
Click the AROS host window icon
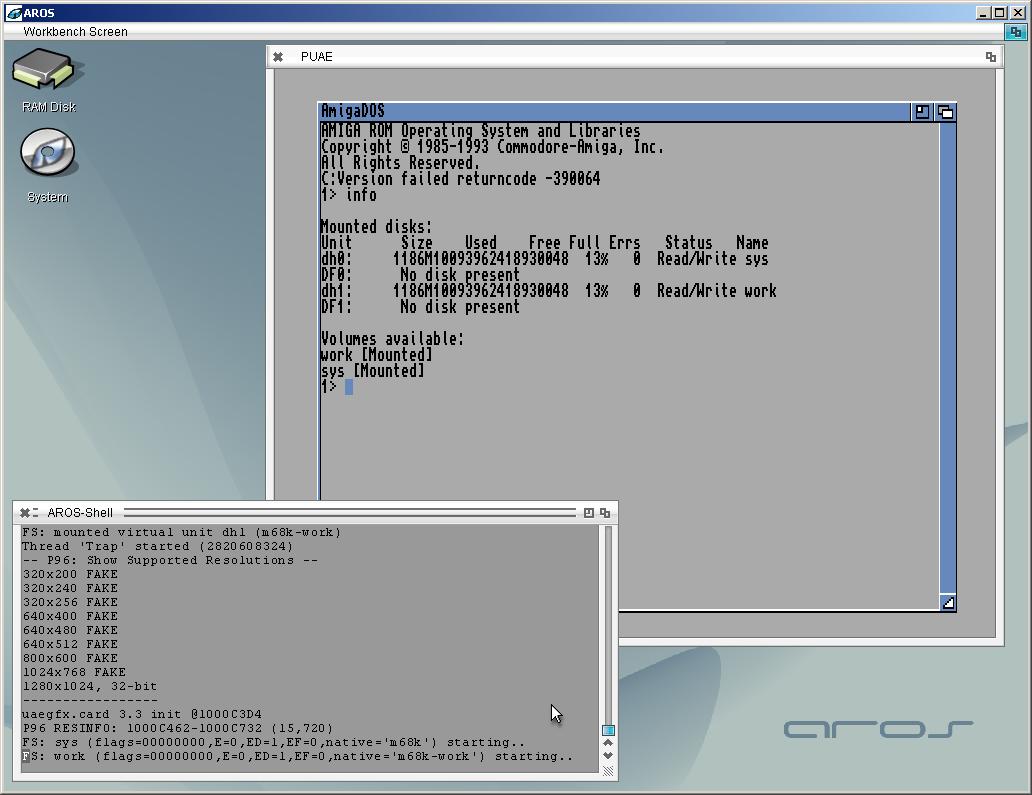point(14,13)
